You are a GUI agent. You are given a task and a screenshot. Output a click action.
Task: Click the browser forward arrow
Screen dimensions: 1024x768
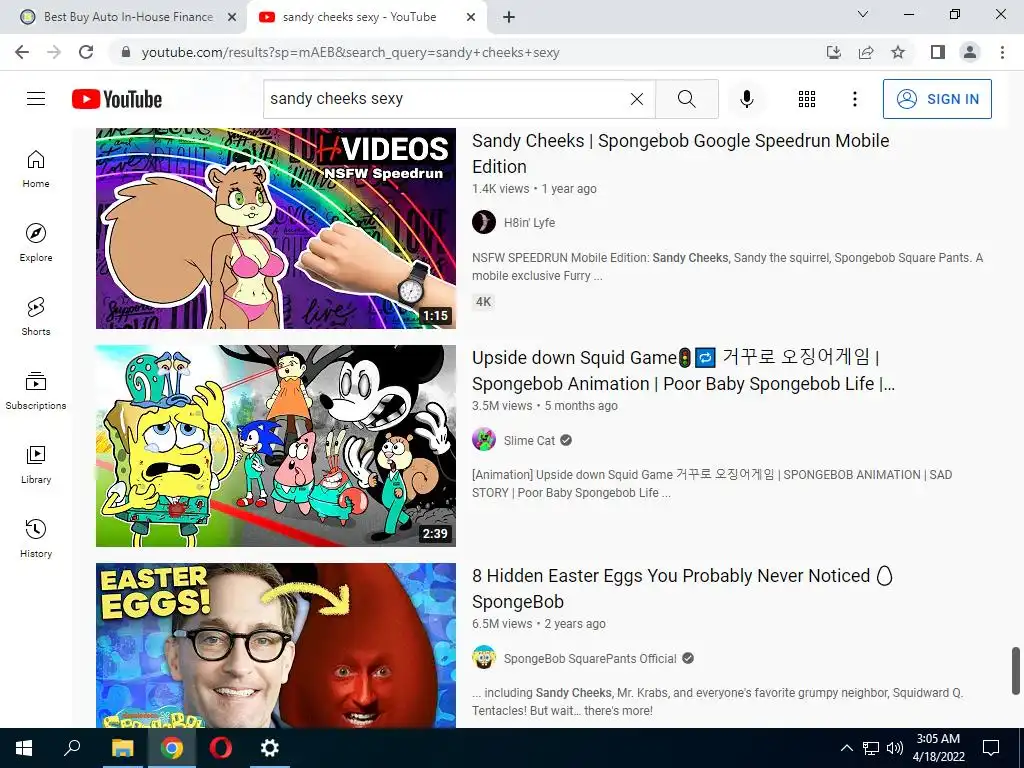[54, 52]
